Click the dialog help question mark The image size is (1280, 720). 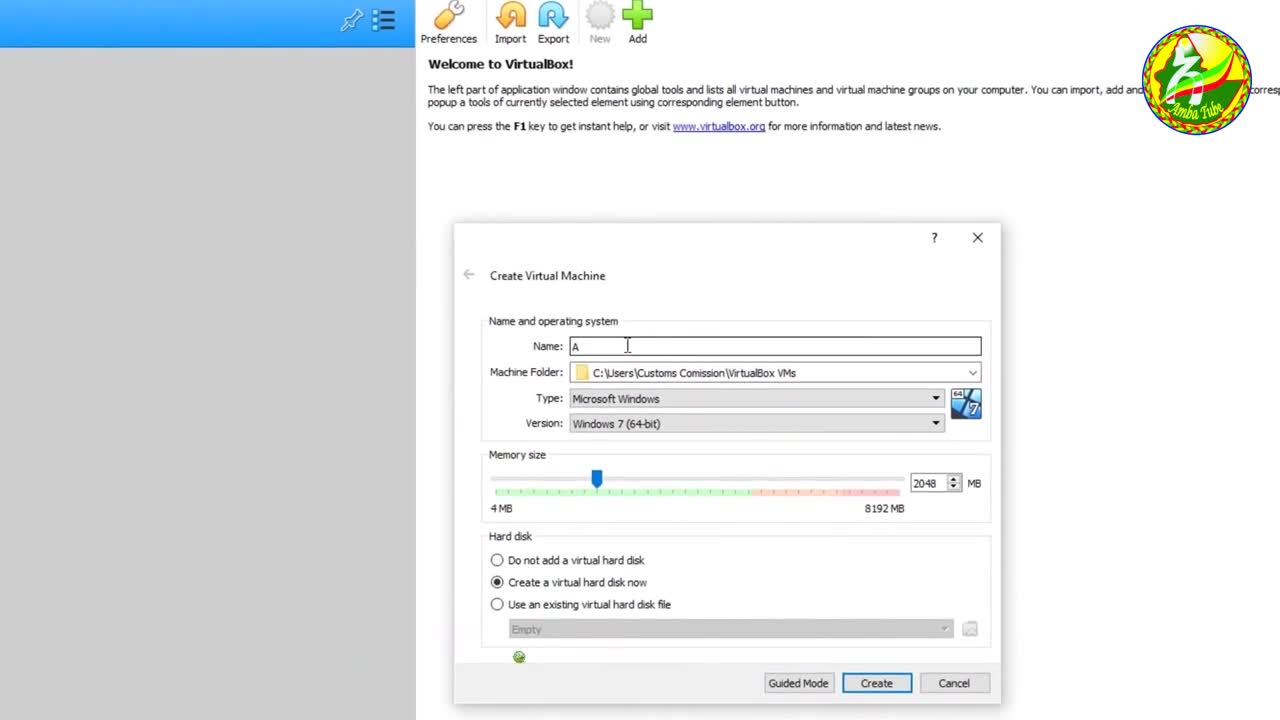(934, 238)
